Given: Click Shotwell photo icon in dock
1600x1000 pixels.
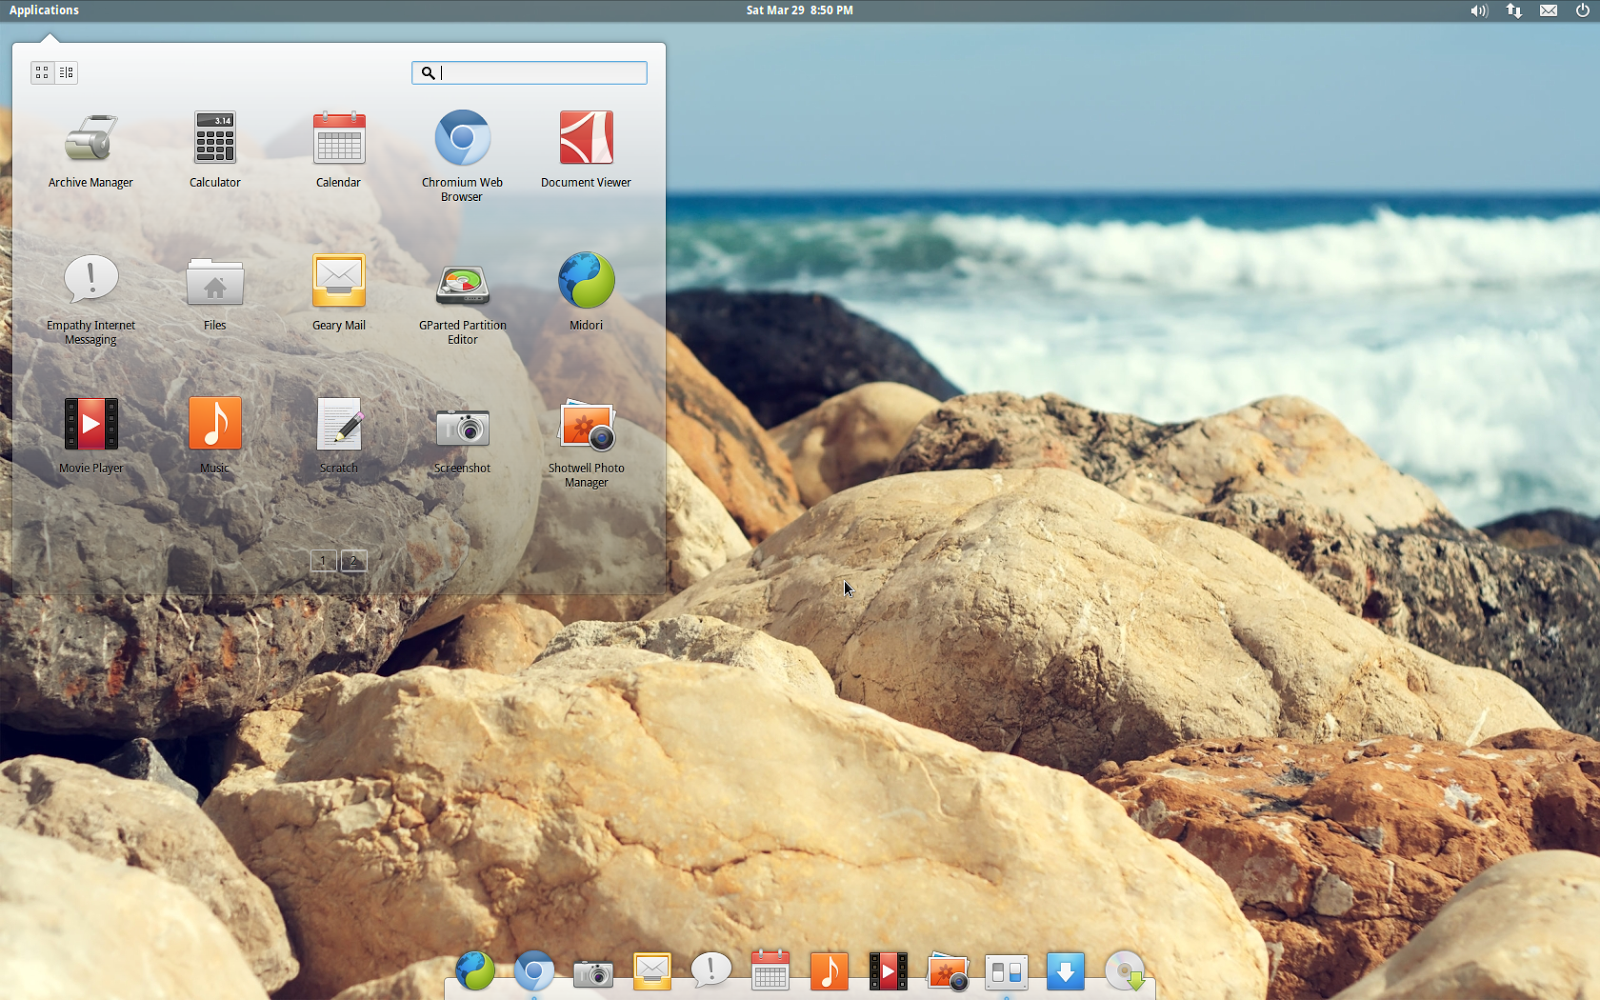Looking at the screenshot, I should coord(948,971).
